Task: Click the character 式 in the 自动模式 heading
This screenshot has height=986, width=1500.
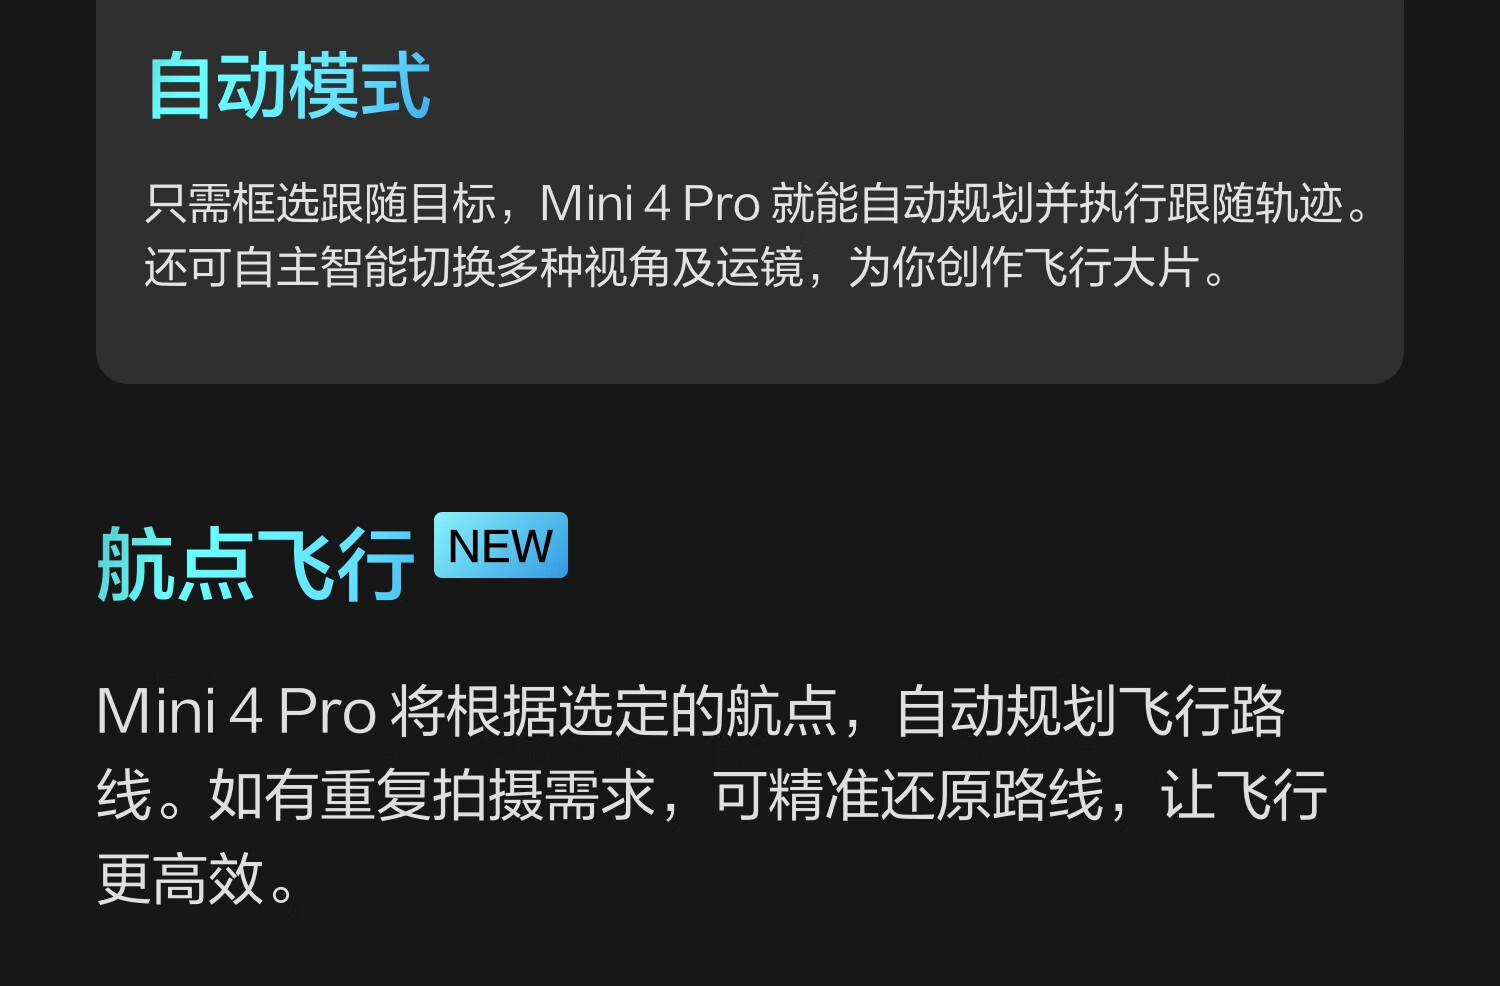Action: pos(396,86)
